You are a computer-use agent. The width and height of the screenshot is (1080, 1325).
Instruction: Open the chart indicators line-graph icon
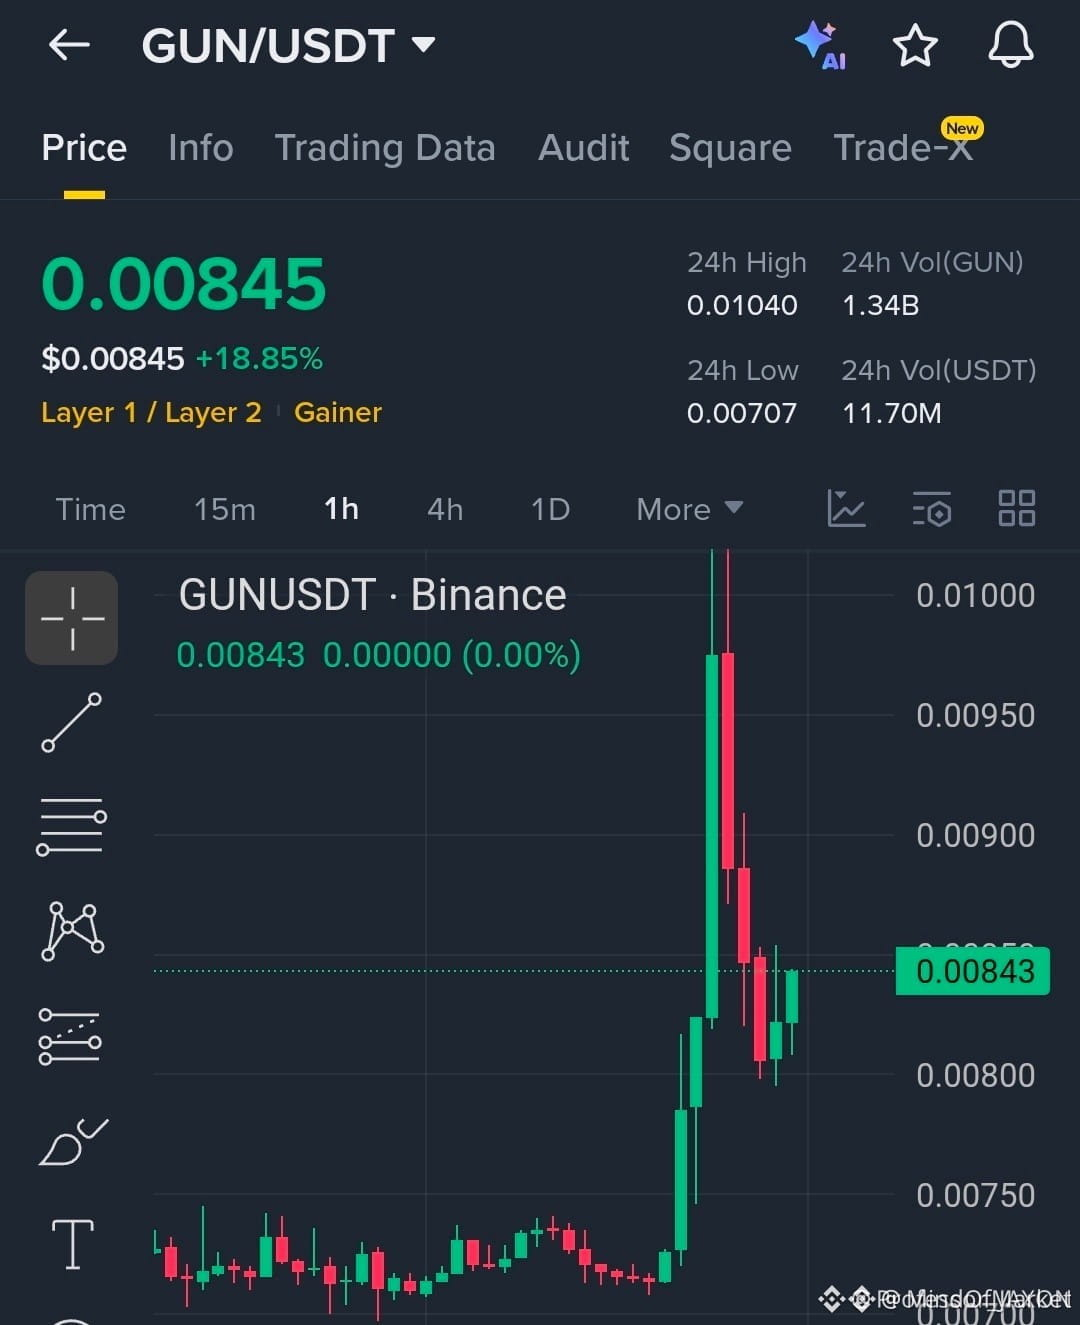(x=846, y=508)
